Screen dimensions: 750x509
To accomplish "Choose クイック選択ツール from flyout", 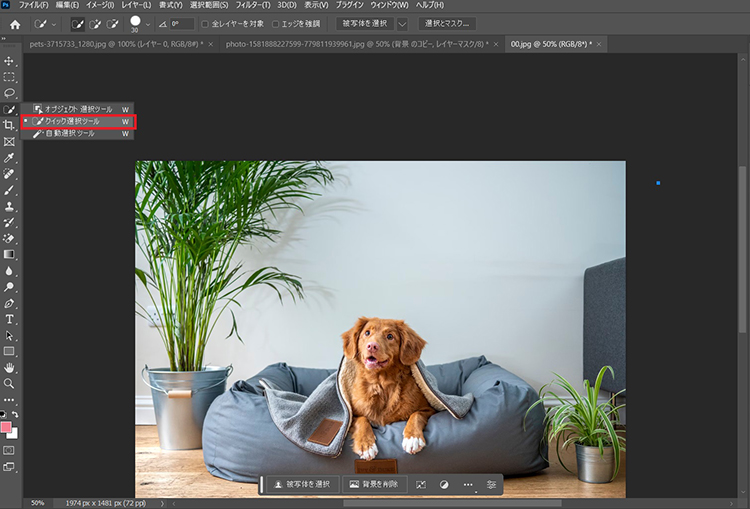I will 78,122.
